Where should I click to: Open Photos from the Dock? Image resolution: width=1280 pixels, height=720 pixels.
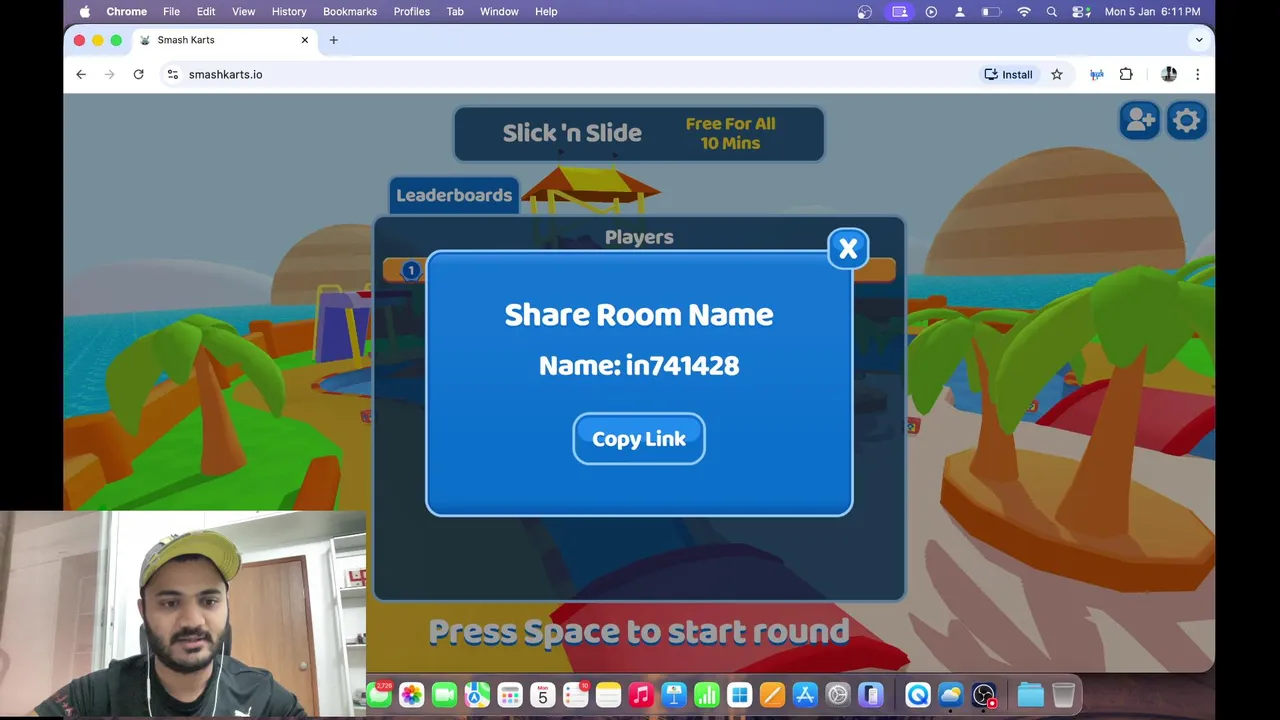pos(411,695)
